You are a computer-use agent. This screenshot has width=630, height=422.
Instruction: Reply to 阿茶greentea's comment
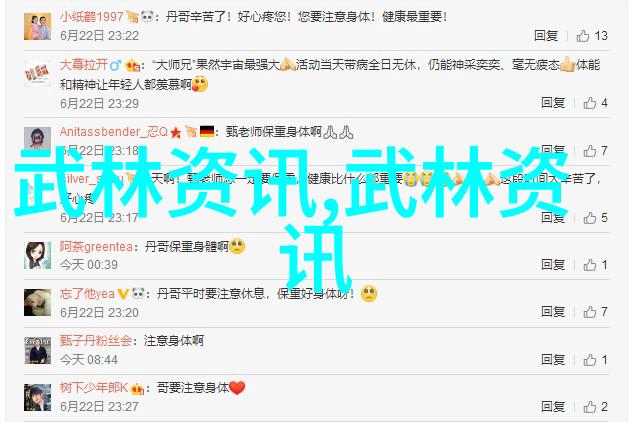pos(553,264)
